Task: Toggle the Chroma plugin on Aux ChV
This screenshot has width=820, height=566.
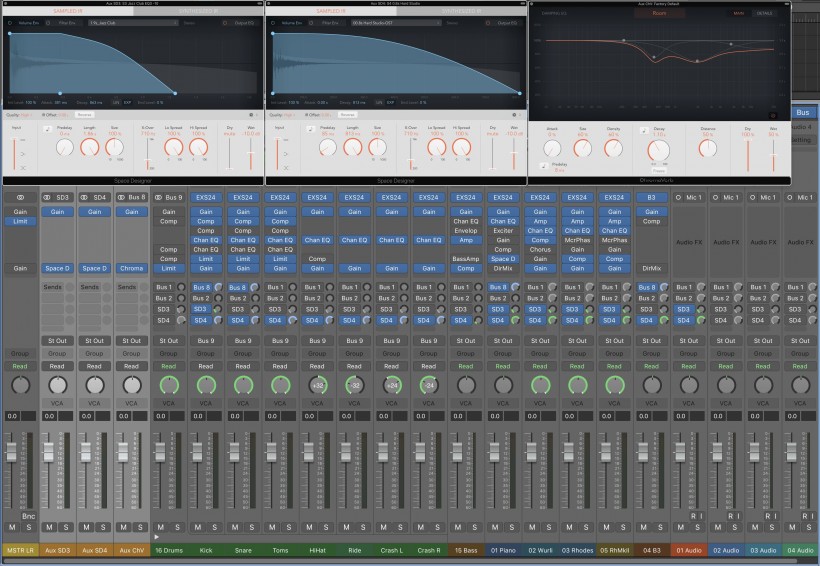Action: [132, 268]
